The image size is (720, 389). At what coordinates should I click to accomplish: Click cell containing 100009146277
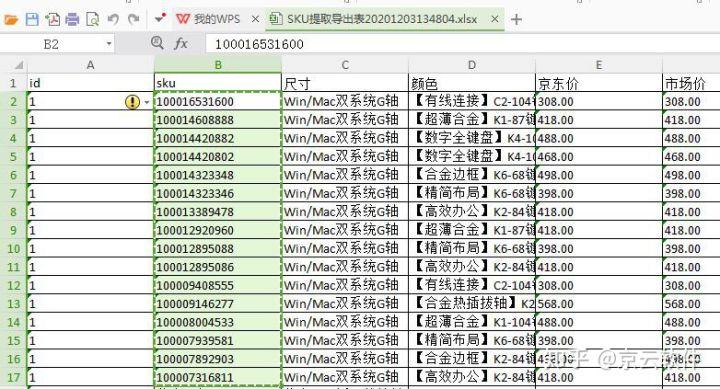[x=218, y=304]
